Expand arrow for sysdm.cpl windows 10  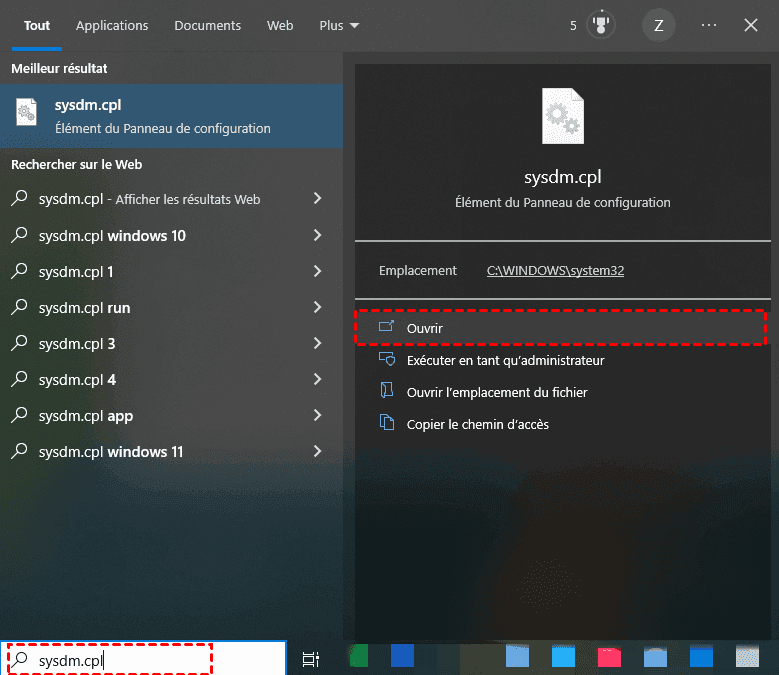click(317, 235)
